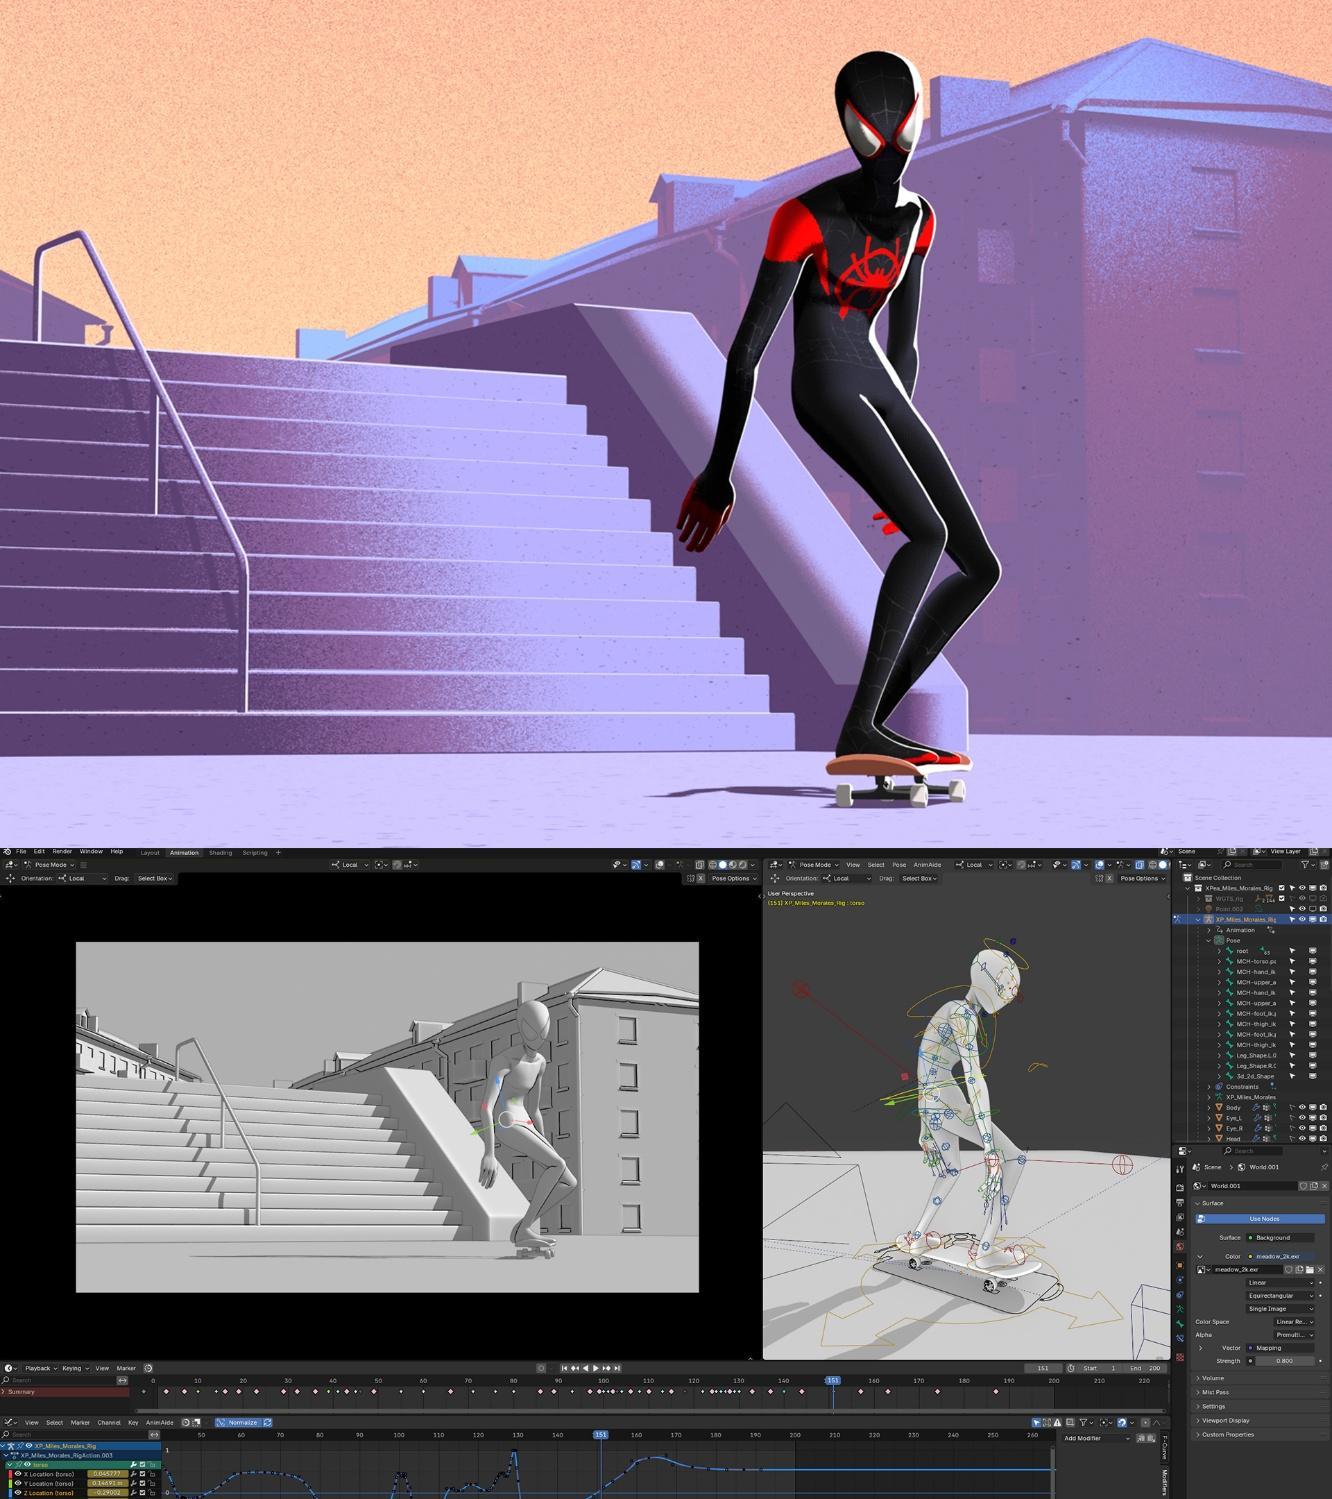
Task: Collapse the XPea_Miles_Morales_Rig collection
Action: click(1188, 888)
